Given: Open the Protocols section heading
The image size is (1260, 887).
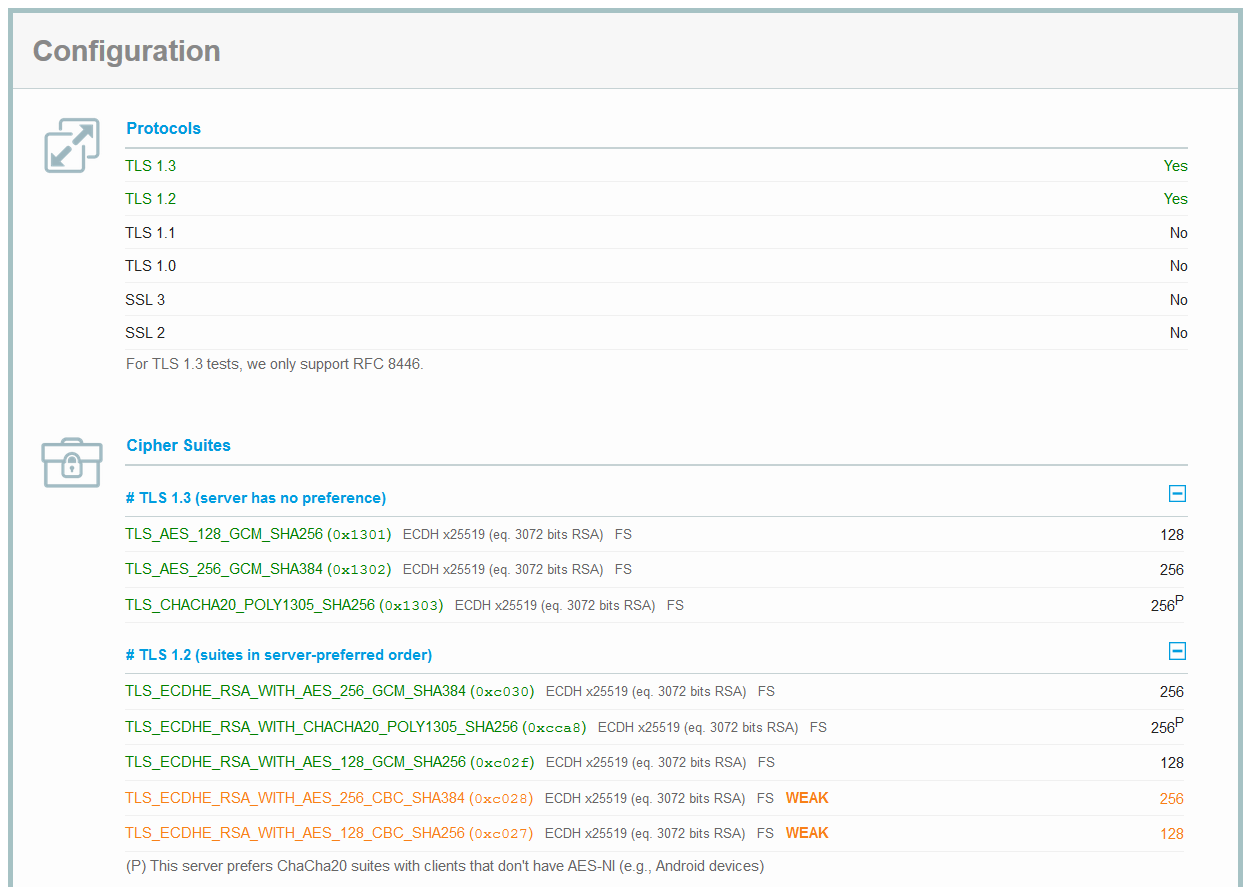Looking at the screenshot, I should (163, 128).
